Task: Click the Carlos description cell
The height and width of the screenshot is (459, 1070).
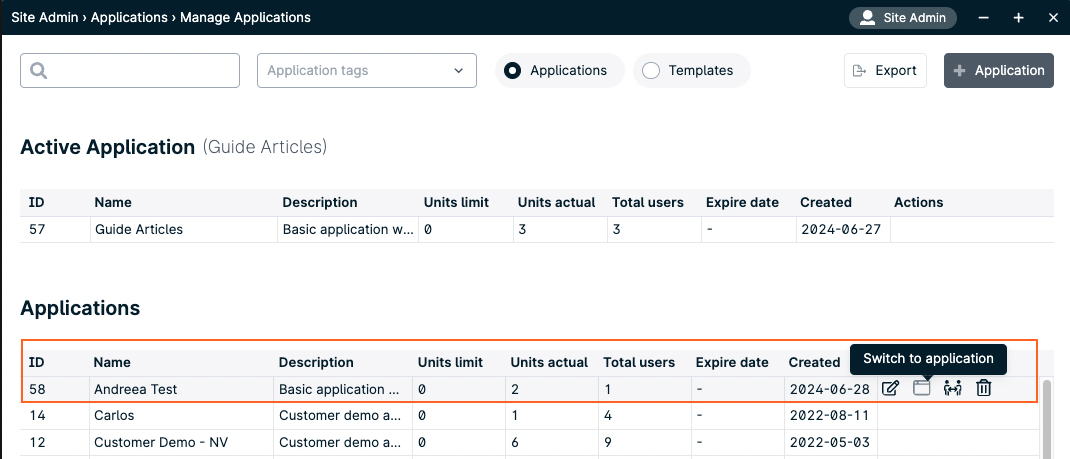Action: click(343, 415)
